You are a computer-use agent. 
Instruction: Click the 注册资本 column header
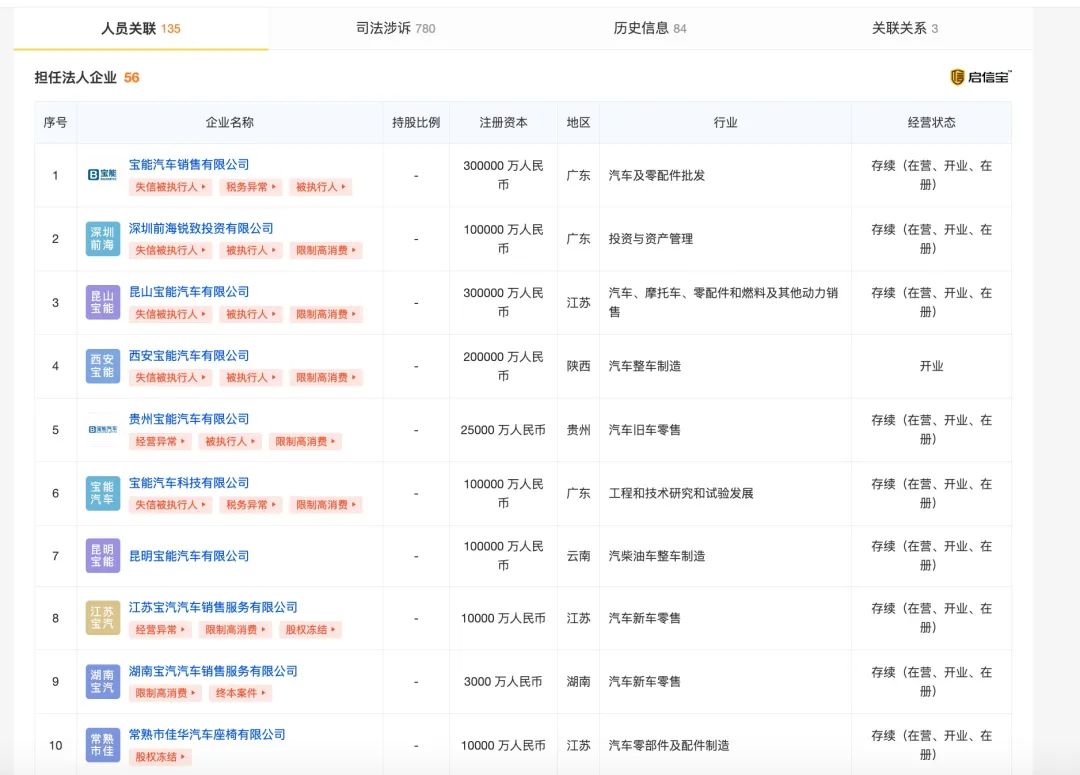click(503, 123)
